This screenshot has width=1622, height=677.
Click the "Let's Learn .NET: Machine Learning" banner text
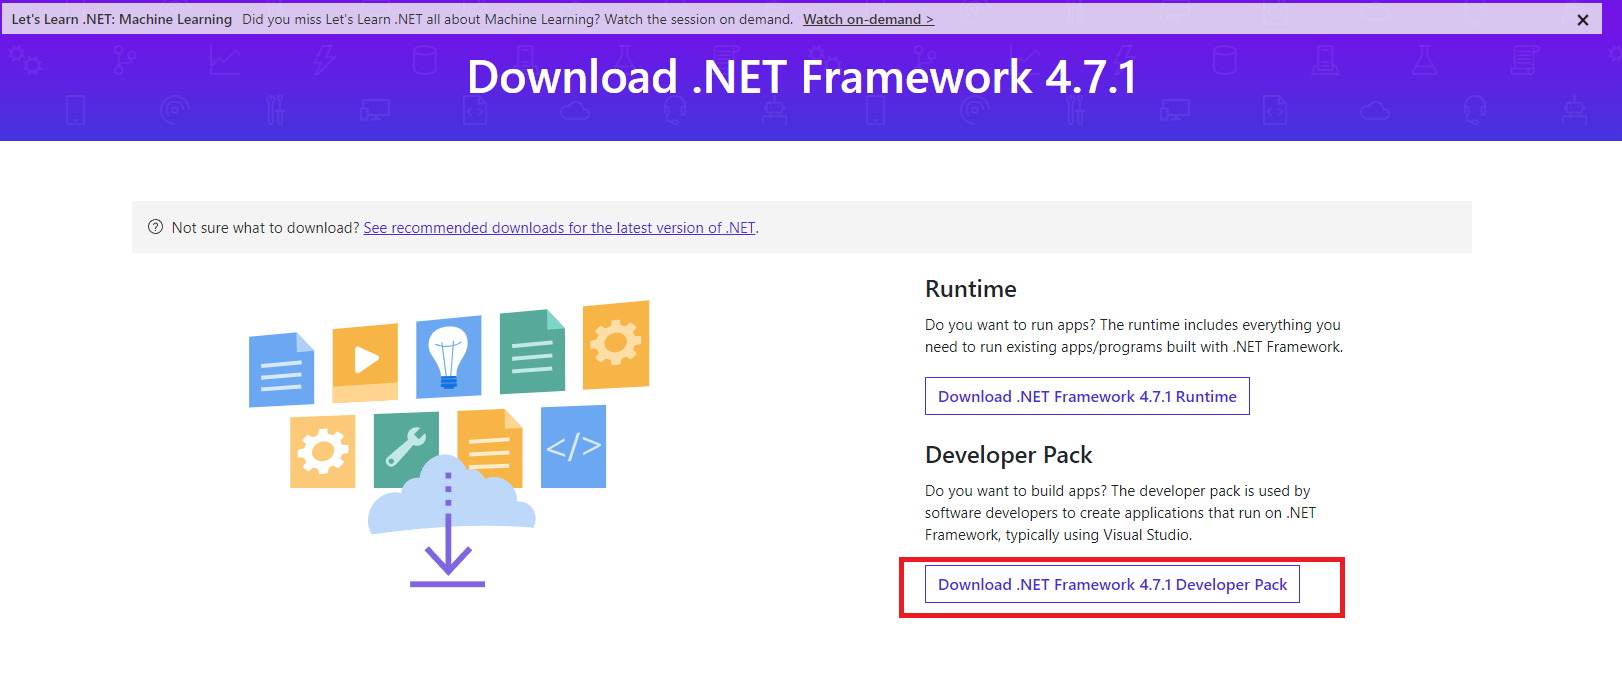122,19
